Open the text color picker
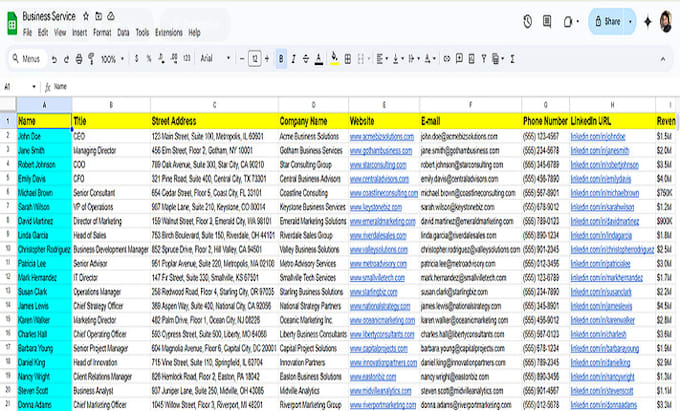 point(319,59)
